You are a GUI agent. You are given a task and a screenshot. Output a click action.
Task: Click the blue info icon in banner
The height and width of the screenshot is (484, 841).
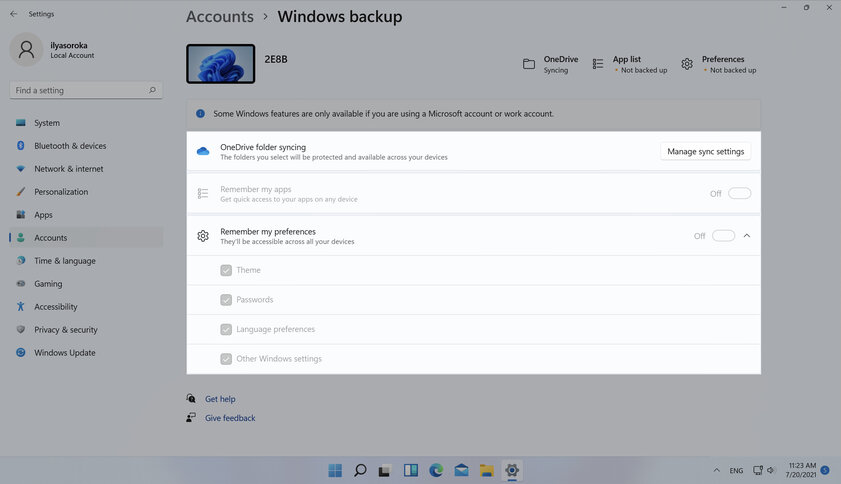click(x=201, y=114)
